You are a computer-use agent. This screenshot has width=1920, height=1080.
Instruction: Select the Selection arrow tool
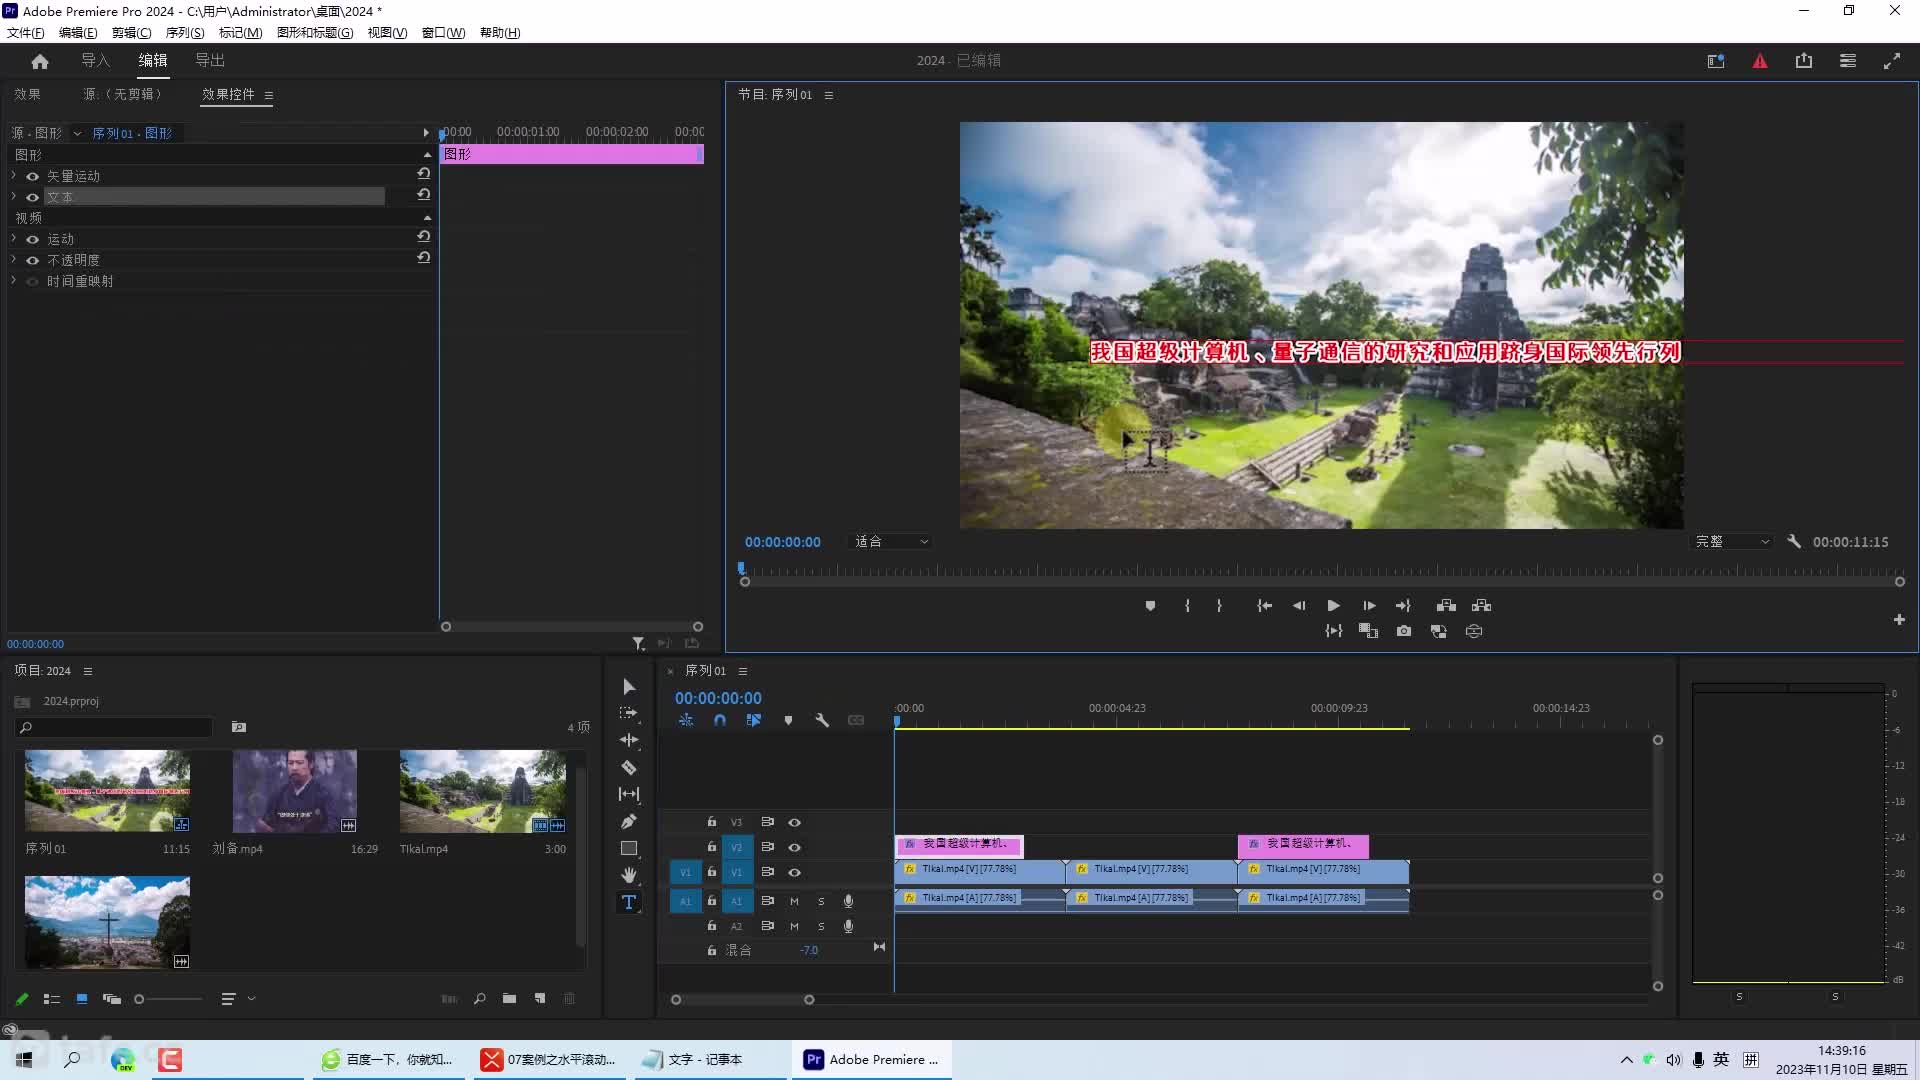pos(628,686)
